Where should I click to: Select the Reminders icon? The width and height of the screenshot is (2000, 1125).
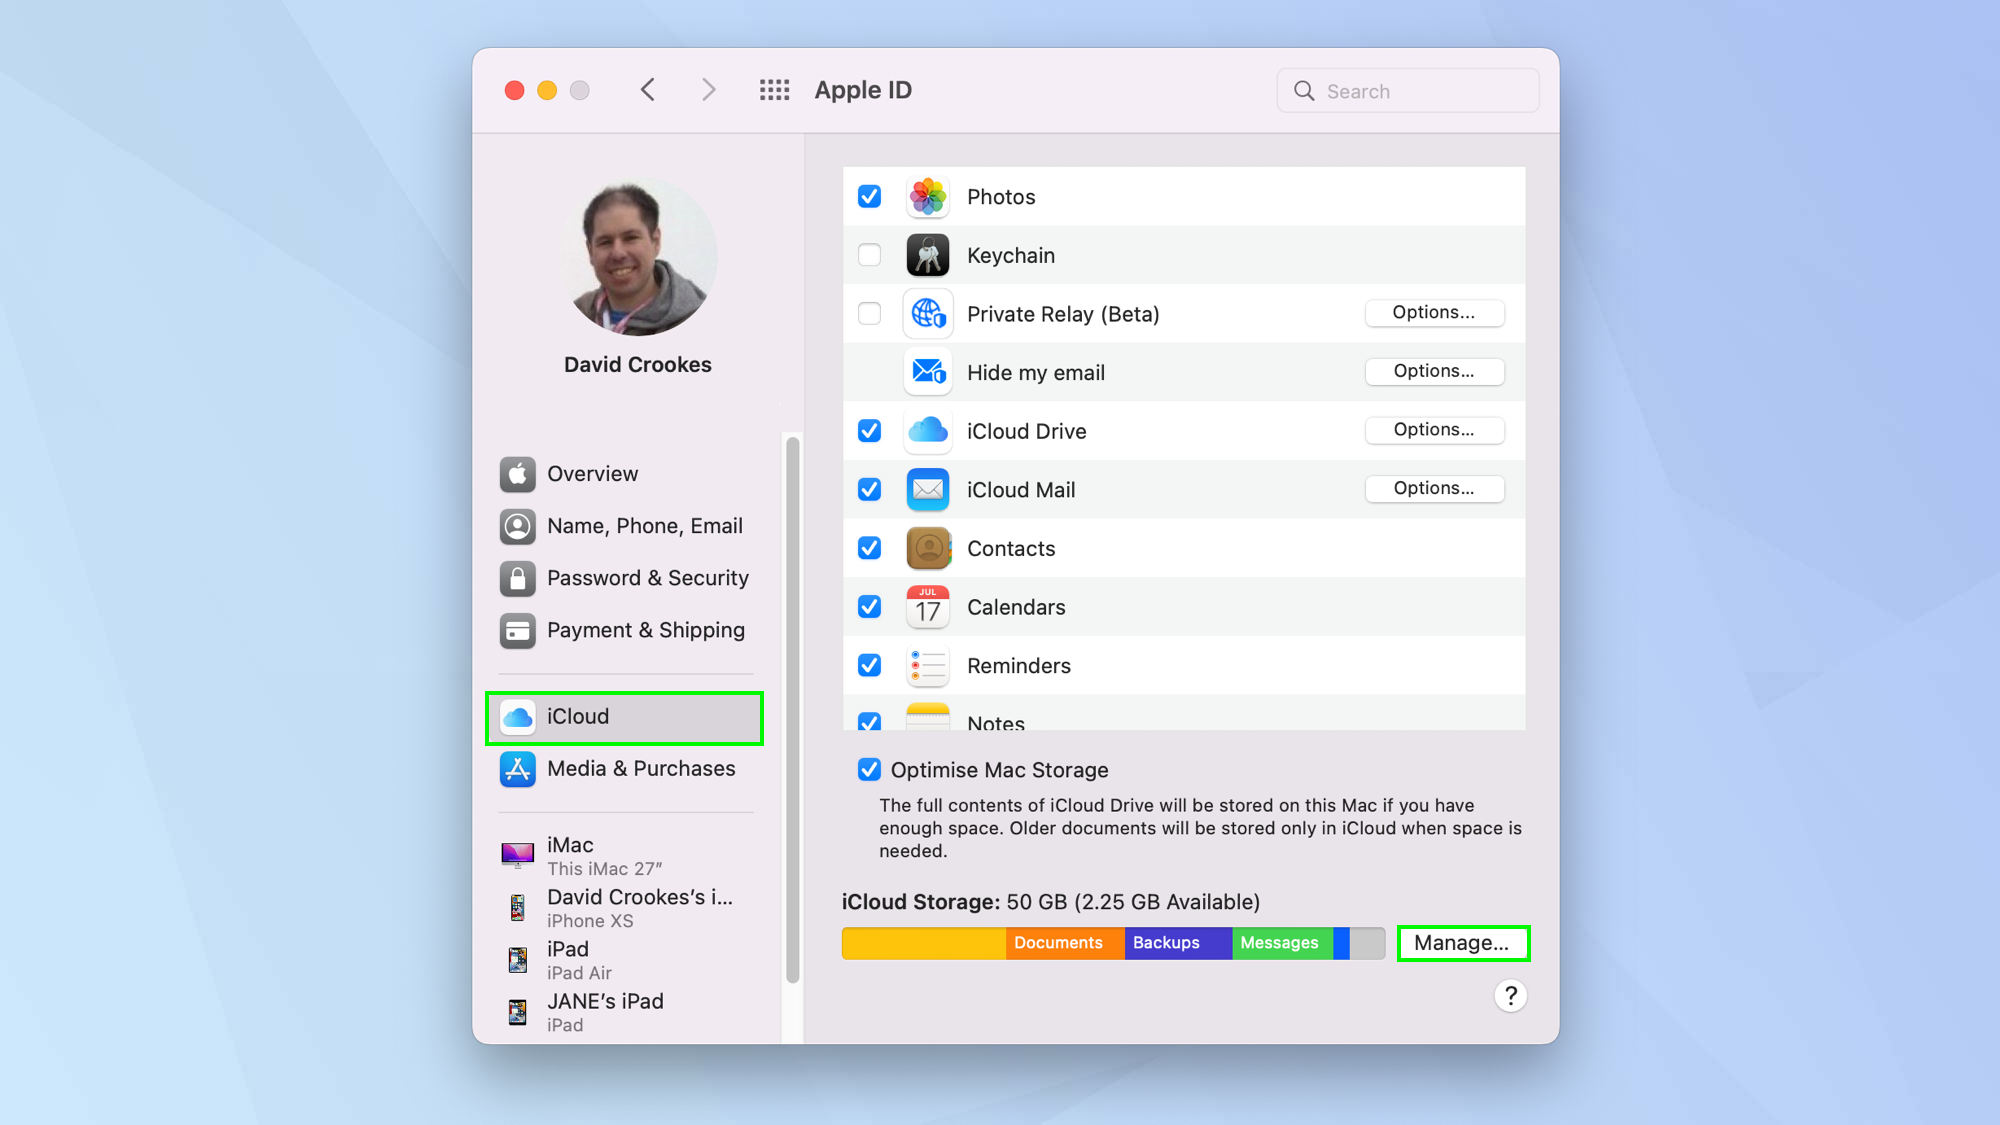pyautogui.click(x=929, y=665)
